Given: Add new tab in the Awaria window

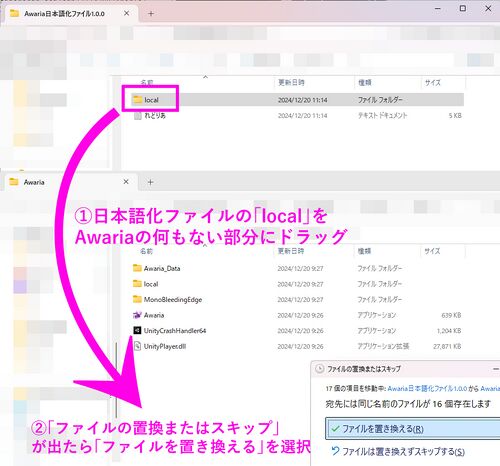Looking at the screenshot, I should (150, 182).
